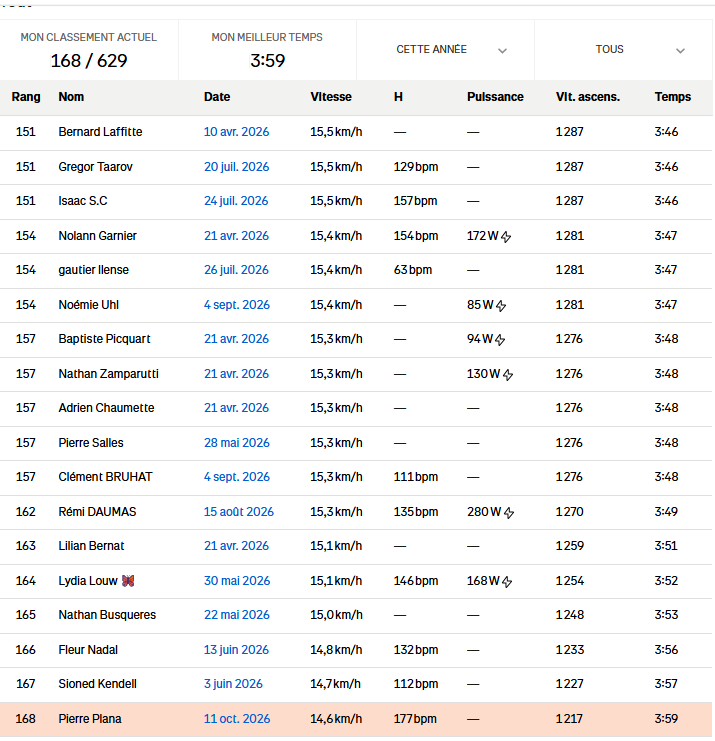Open the Cette année period dropdown
The height and width of the screenshot is (741, 715).
[445, 50]
